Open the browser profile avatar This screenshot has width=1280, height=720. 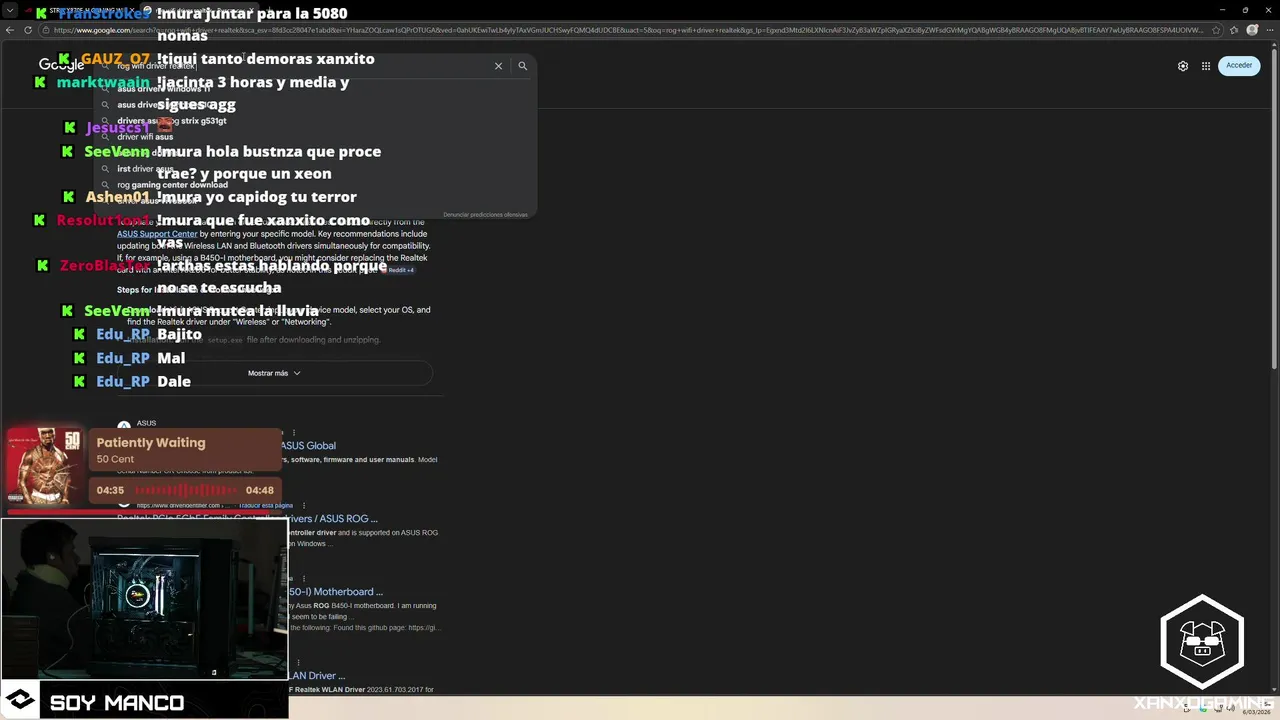coord(1252,30)
